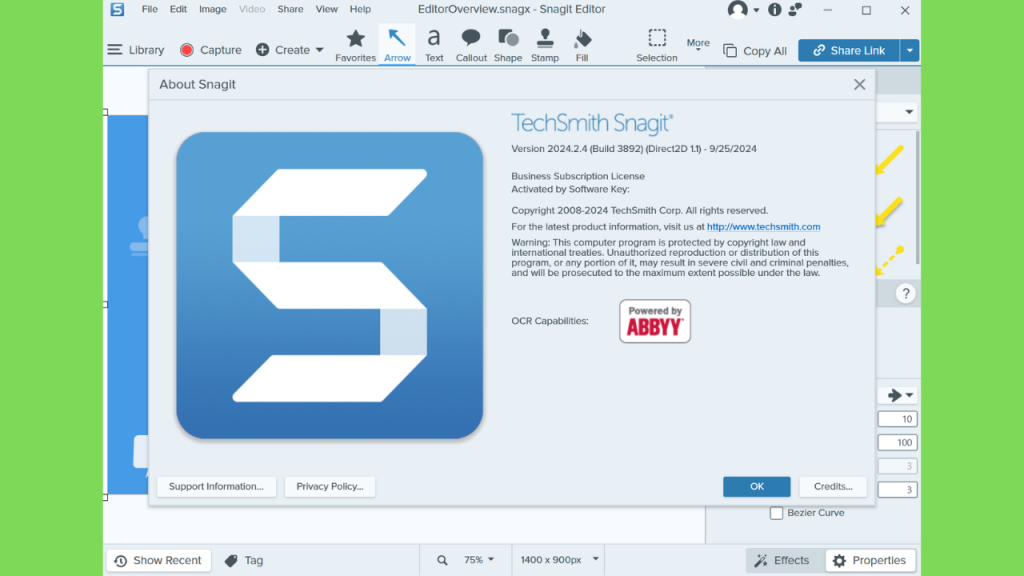
Task: Select the Stamp tool
Action: pos(545,45)
